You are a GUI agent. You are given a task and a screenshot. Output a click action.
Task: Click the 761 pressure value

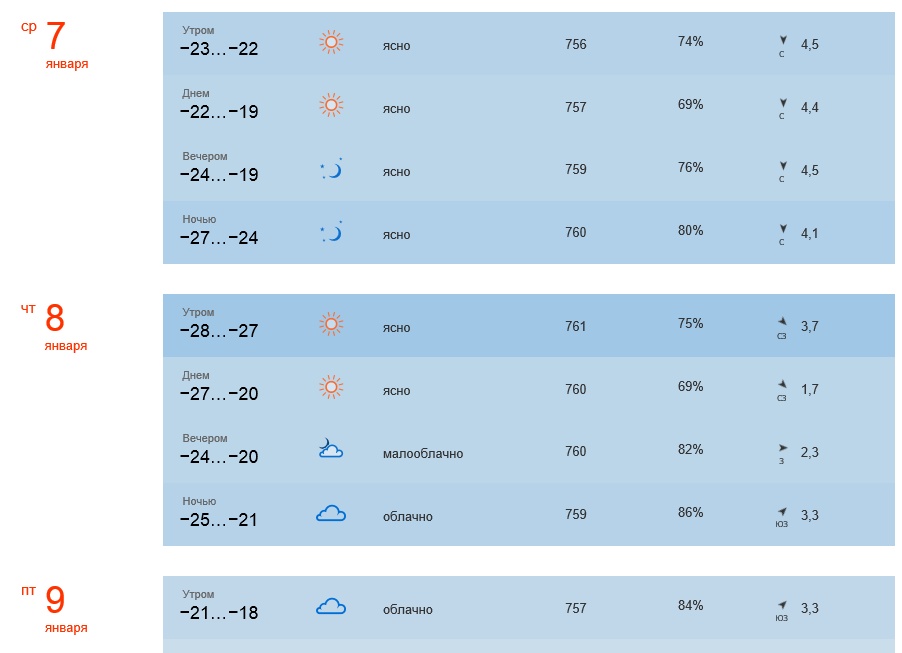coord(575,326)
